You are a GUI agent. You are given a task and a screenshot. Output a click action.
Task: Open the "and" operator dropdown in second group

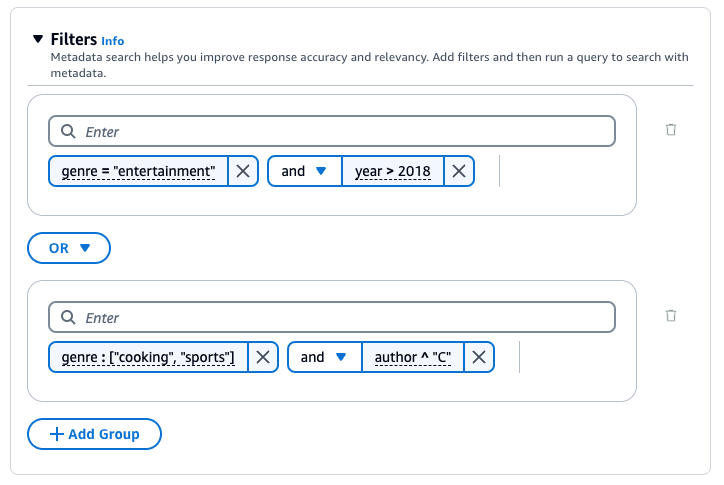[324, 357]
